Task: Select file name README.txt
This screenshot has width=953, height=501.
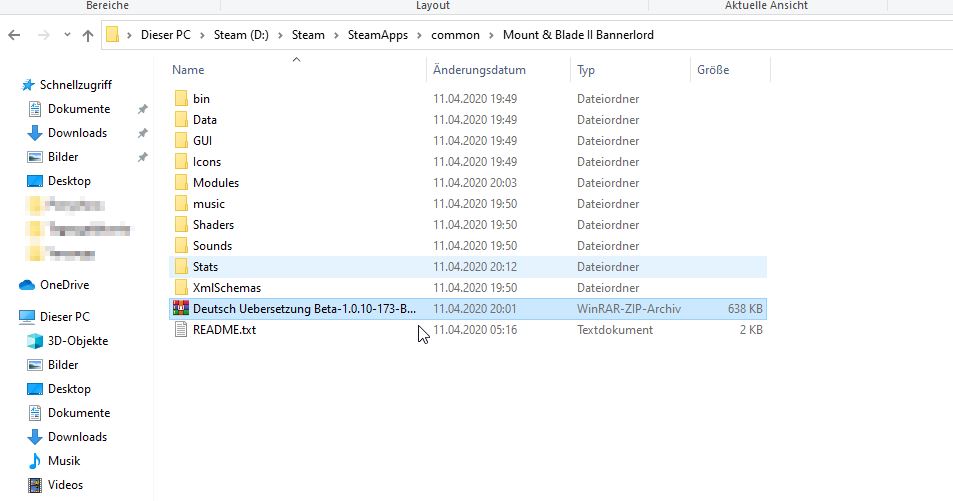Action: click(x=224, y=330)
